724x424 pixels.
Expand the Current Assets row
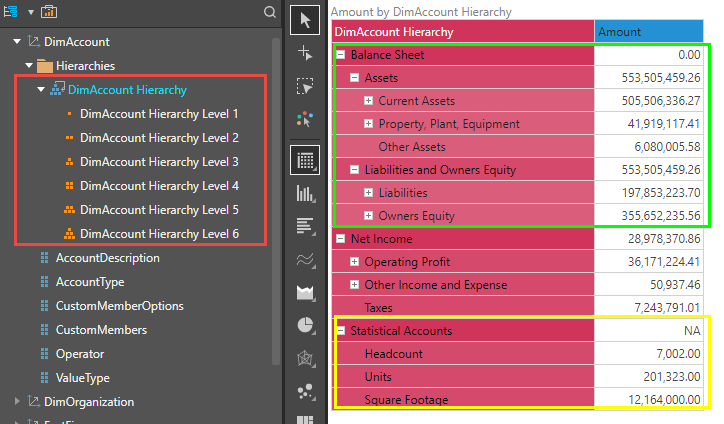[368, 101]
